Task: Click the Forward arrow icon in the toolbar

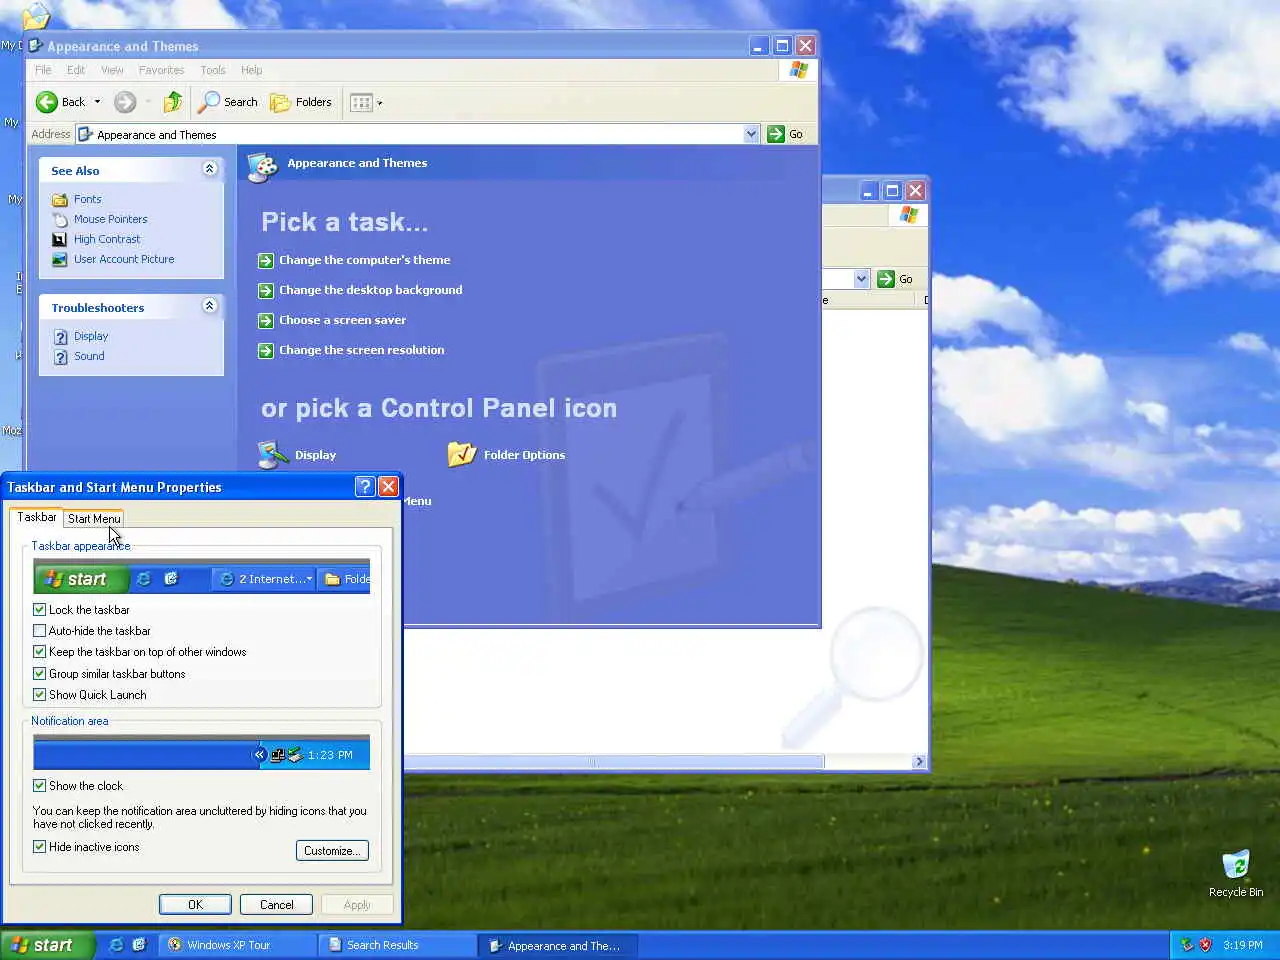Action: click(125, 102)
